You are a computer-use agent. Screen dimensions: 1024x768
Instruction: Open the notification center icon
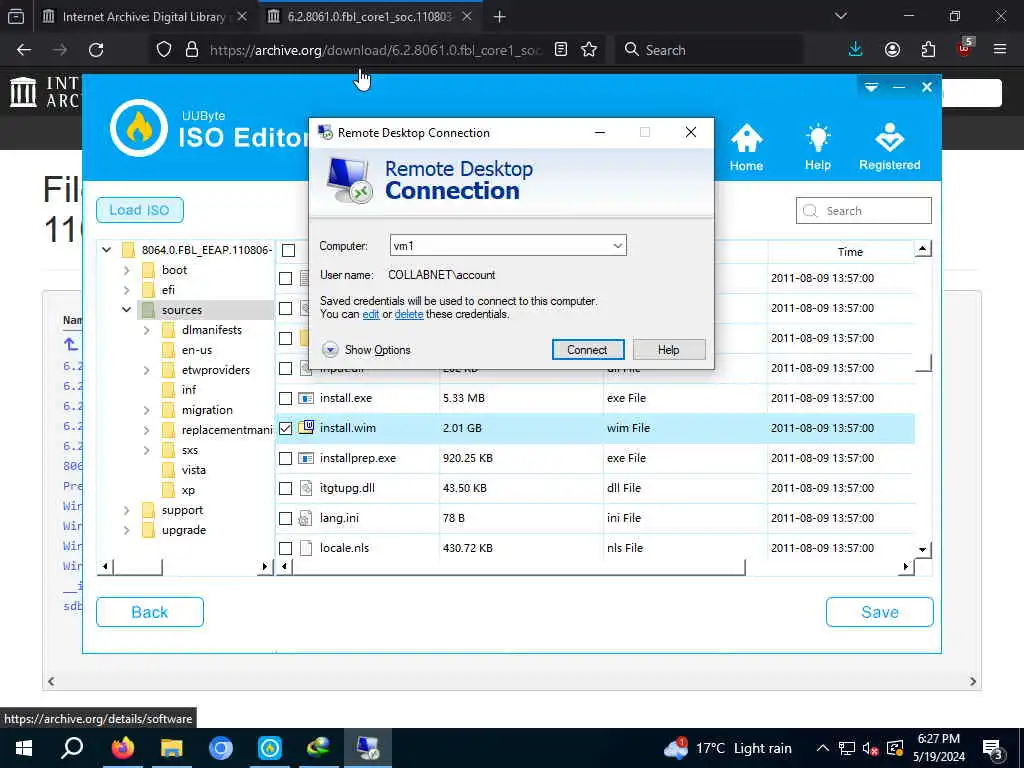point(993,750)
